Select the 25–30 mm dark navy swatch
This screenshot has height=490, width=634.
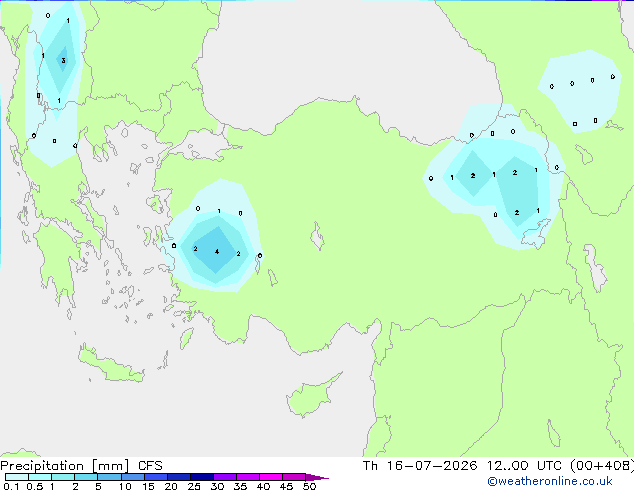(x=202, y=477)
